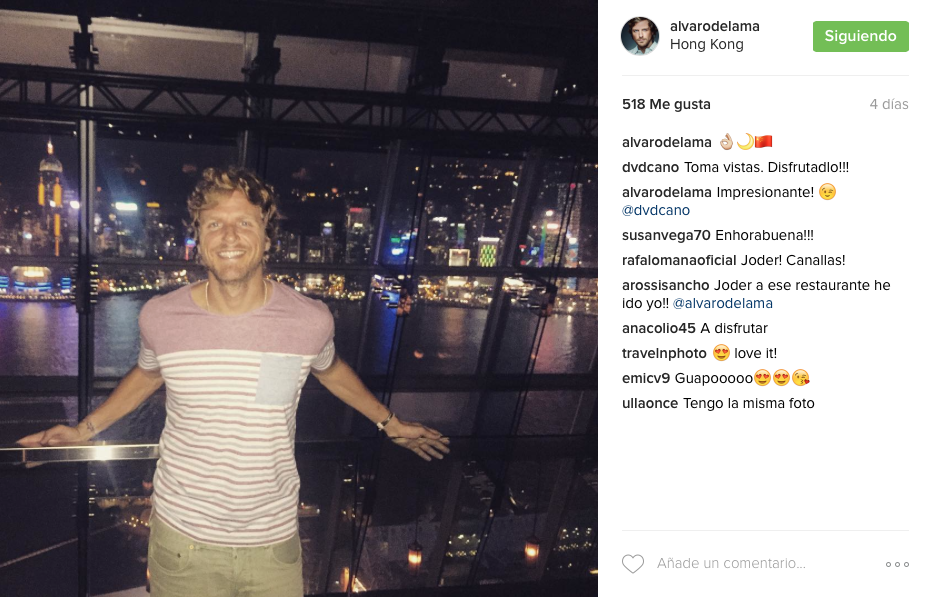Open the arossisancho commenter profile

[x=665, y=285]
